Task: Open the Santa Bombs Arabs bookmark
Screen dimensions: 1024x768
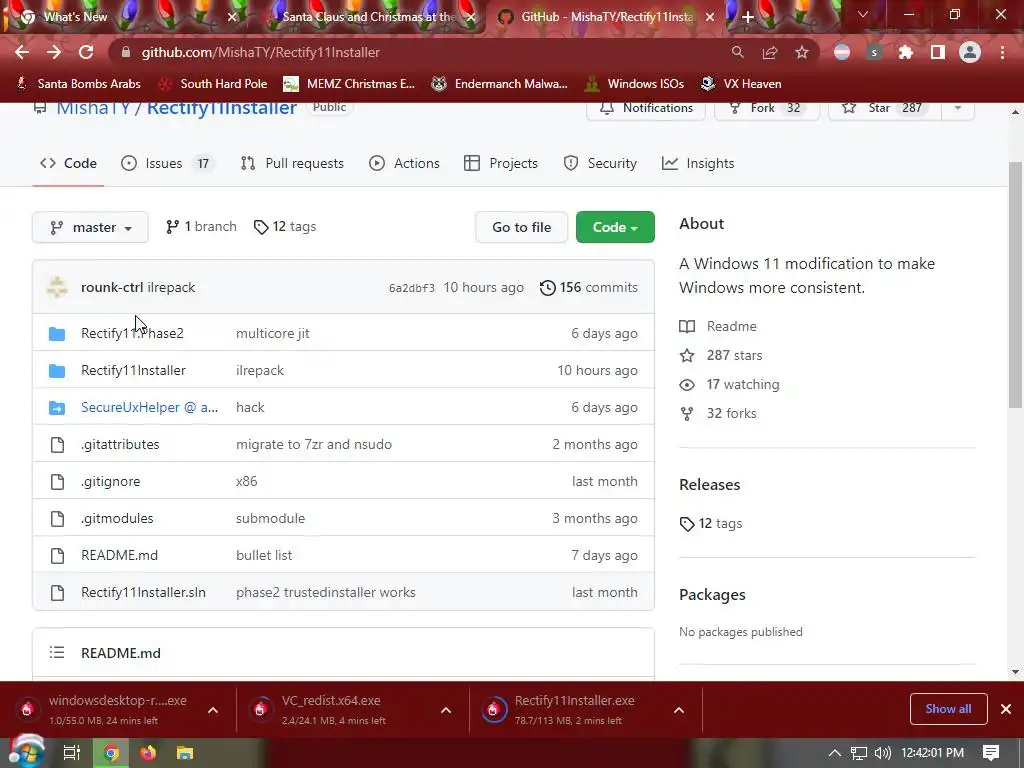Action: click(78, 84)
